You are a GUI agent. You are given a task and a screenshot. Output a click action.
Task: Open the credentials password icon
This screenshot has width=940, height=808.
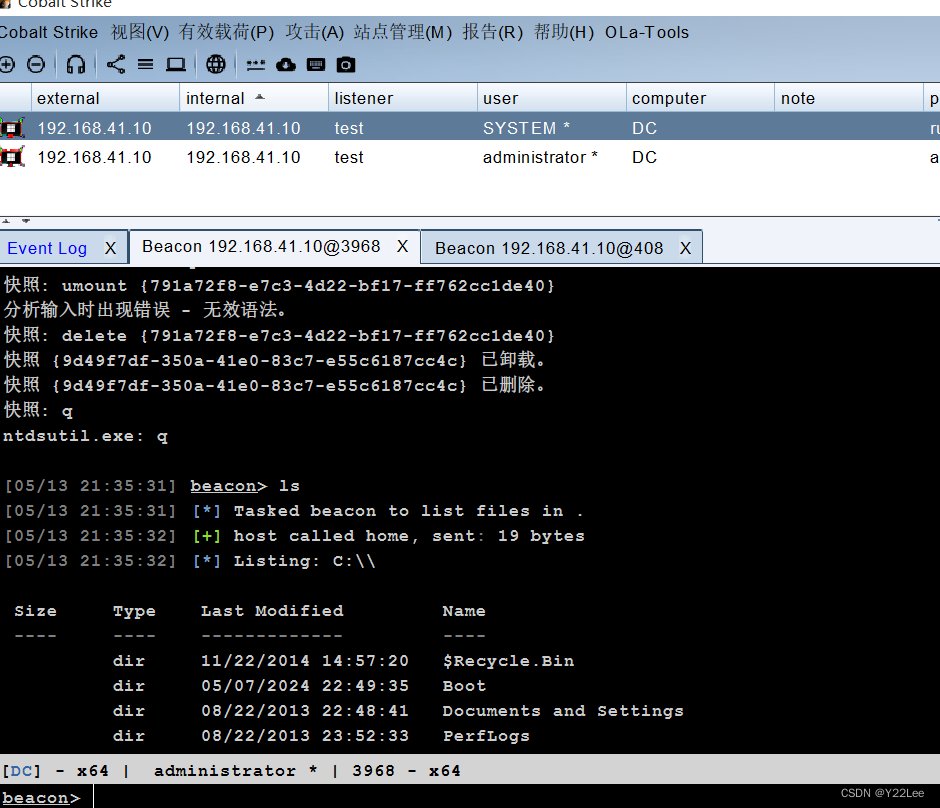[256, 65]
